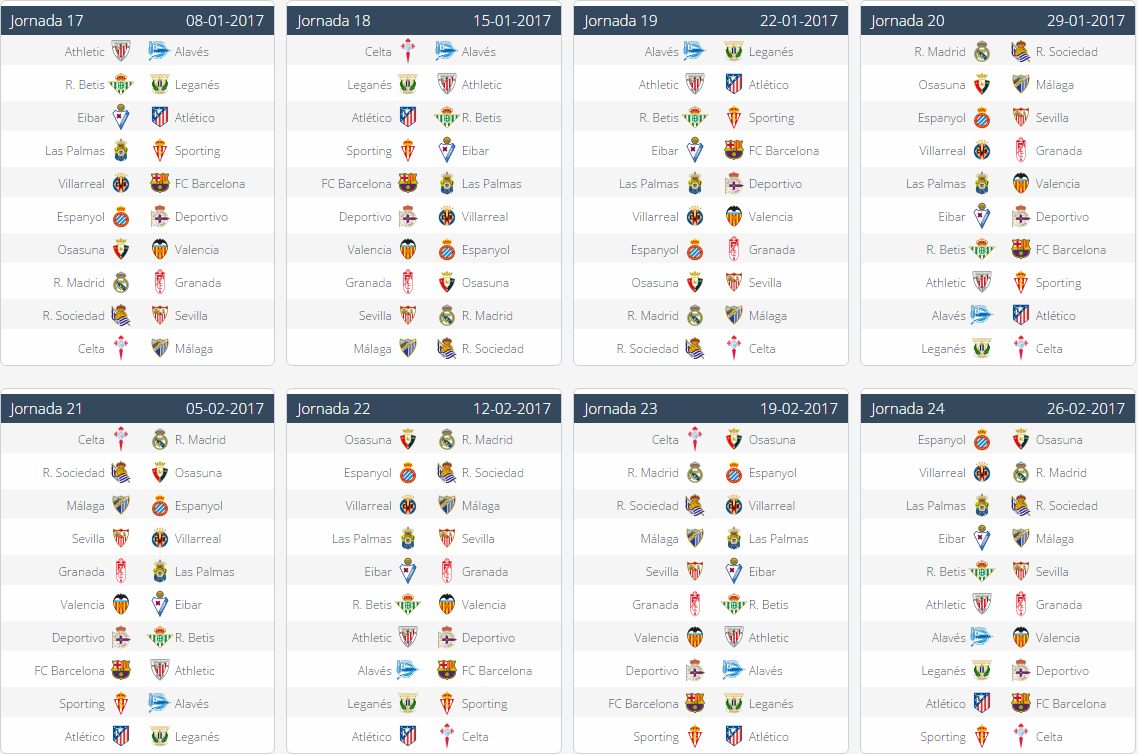Image resolution: width=1138 pixels, height=754 pixels.
Task: Click Granada team name in Jornada 20
Action: point(1059,151)
